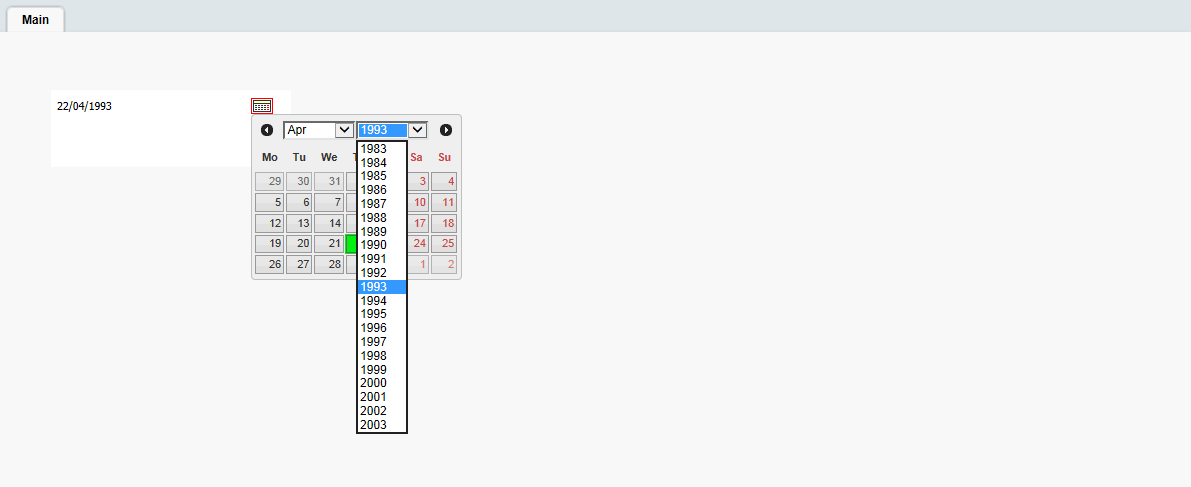Select year 1983 from list
The image size is (1191, 487).
coord(382,149)
